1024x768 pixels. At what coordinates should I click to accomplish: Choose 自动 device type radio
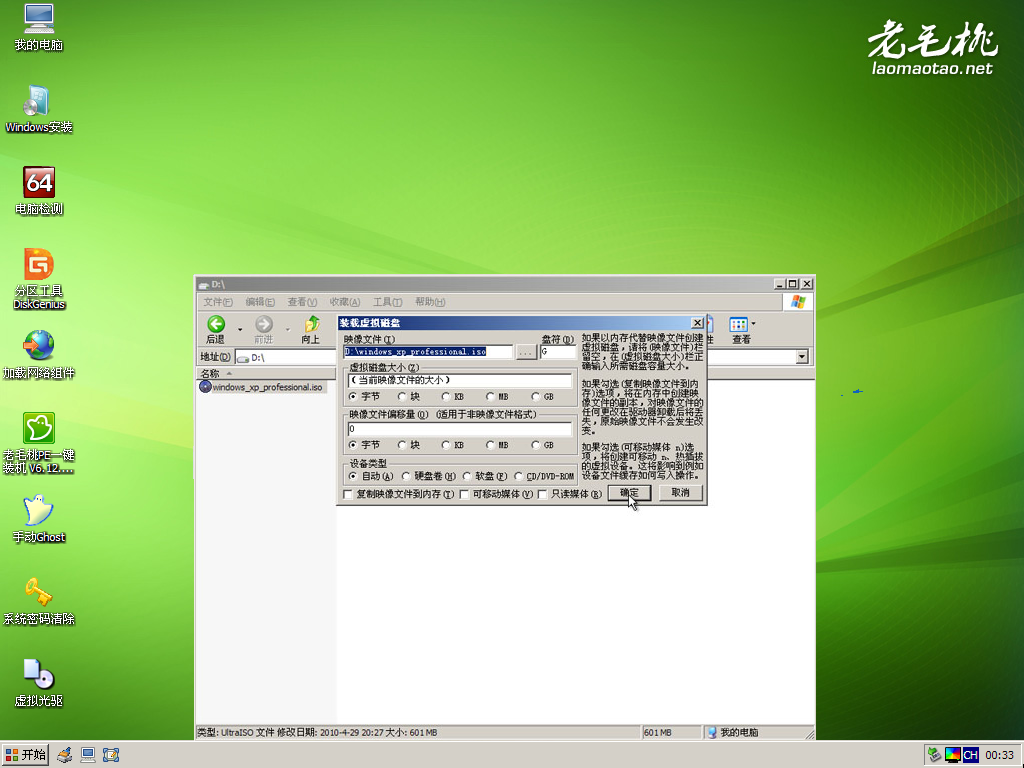point(353,476)
